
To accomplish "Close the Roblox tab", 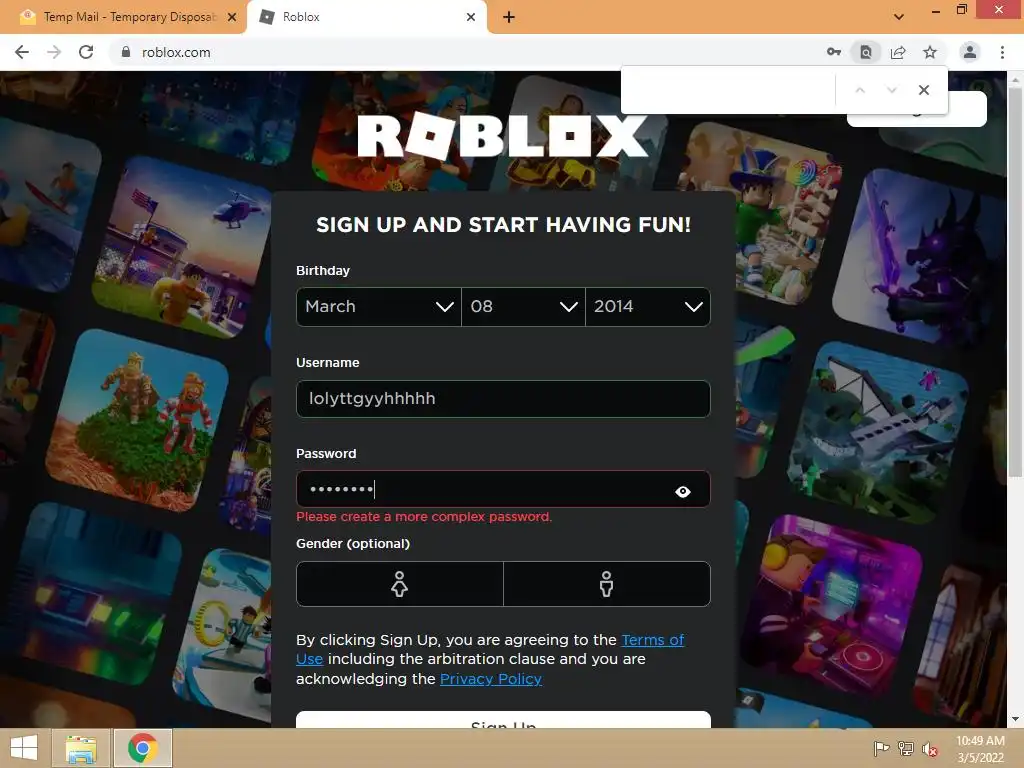I will [471, 18].
